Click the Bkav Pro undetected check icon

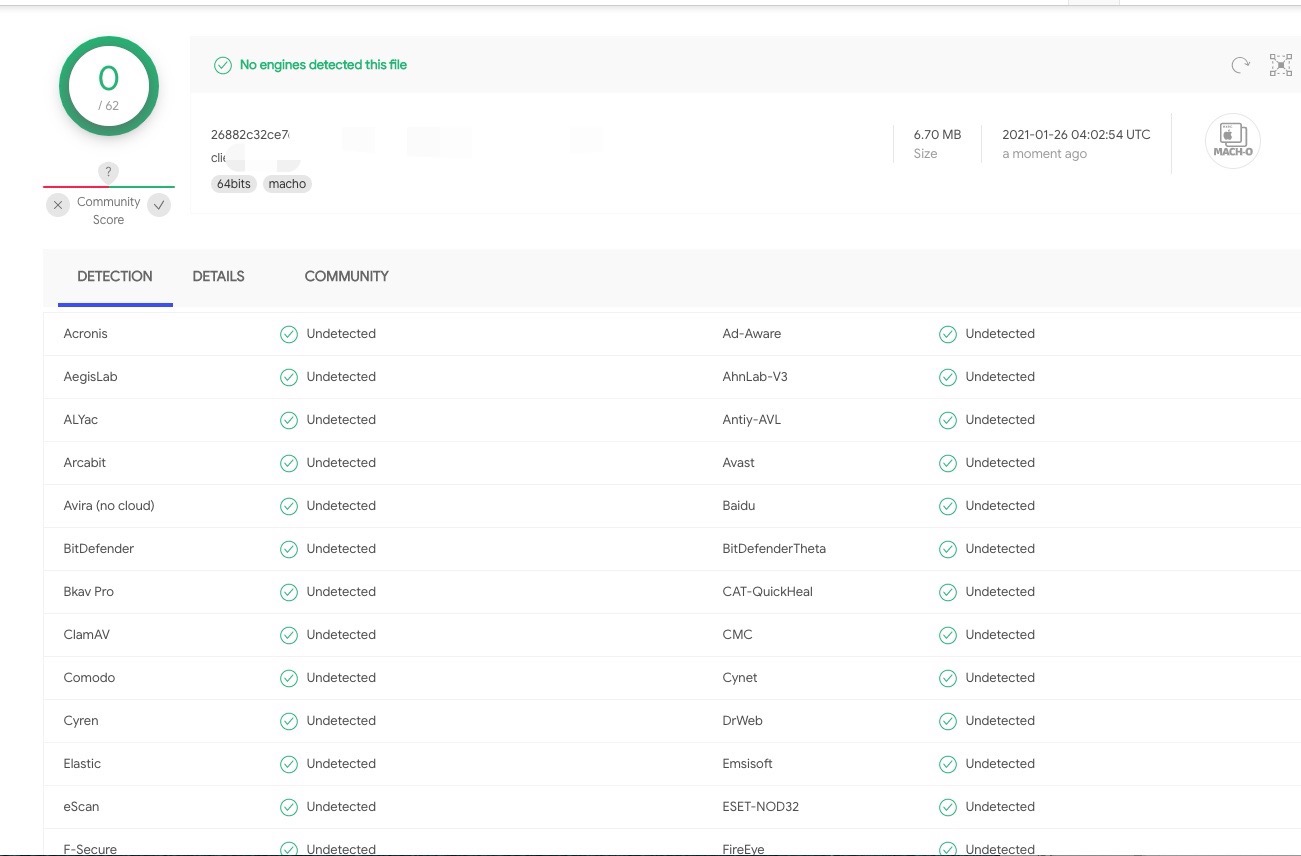pos(289,592)
